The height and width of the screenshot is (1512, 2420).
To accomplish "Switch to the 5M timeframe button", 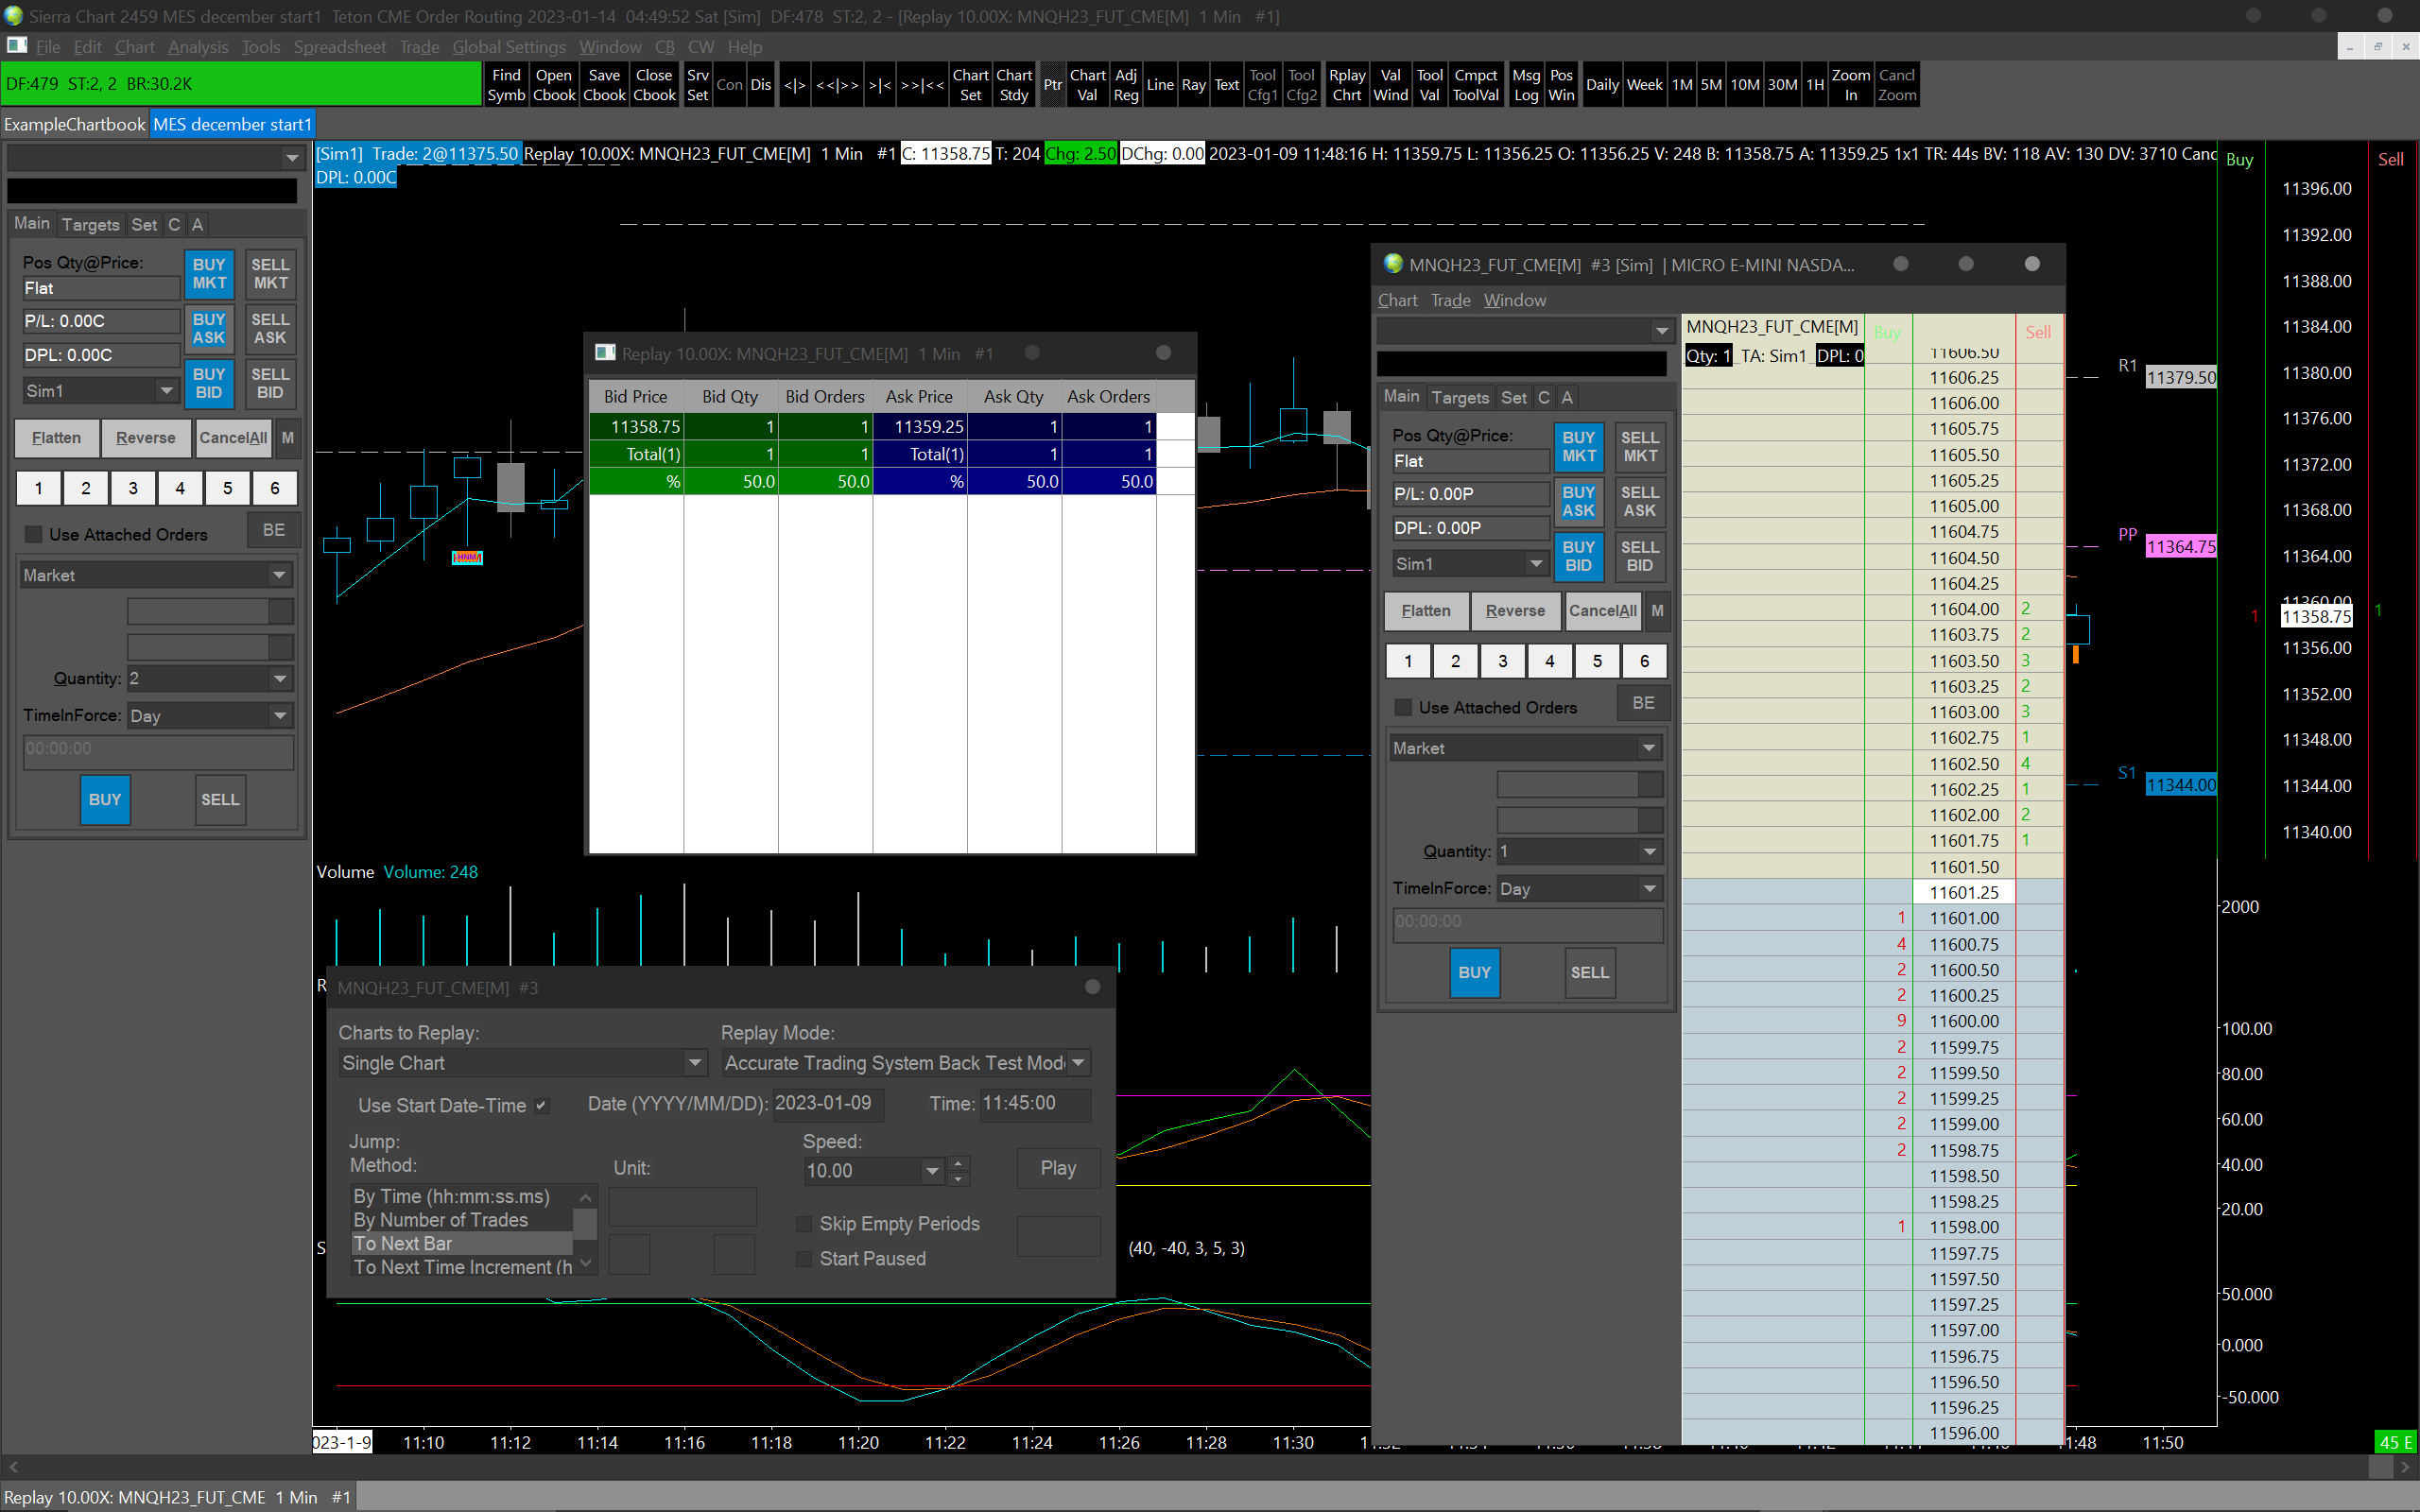I will point(1711,85).
